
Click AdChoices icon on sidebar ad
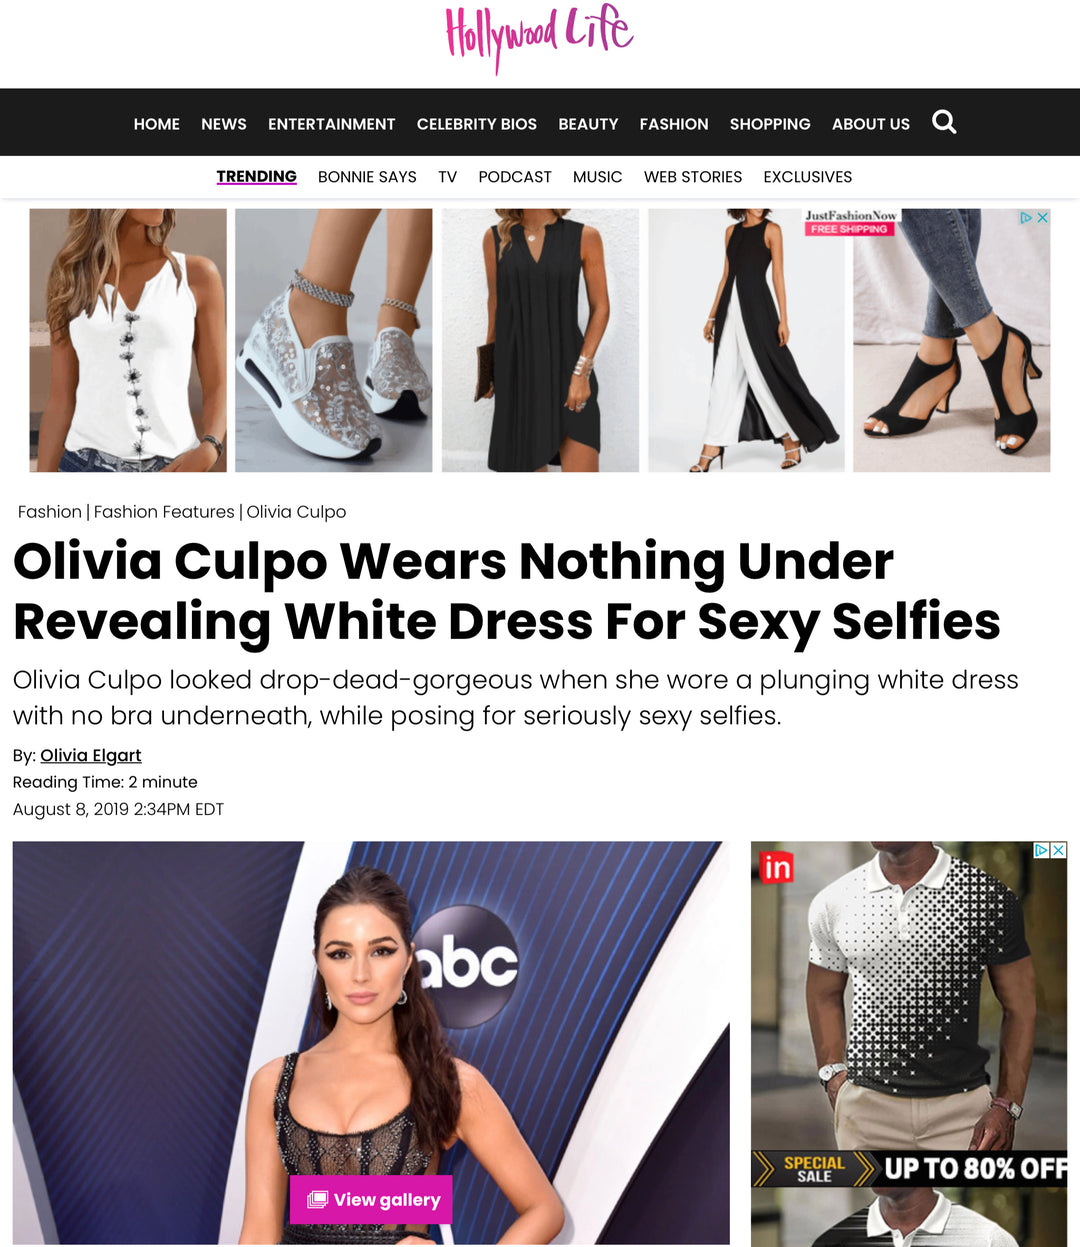tap(1042, 850)
